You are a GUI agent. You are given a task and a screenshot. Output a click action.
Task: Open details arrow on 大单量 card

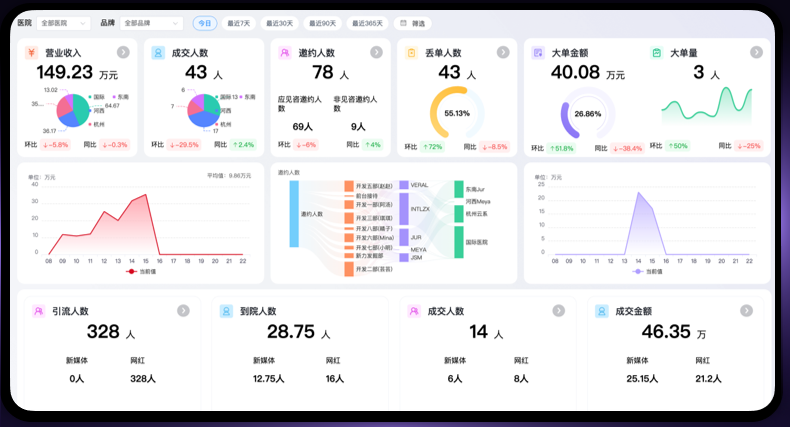(x=756, y=52)
